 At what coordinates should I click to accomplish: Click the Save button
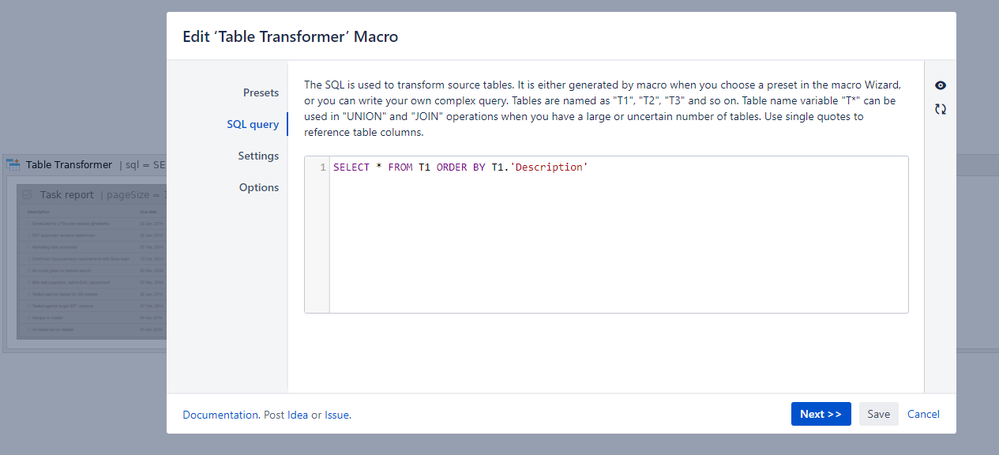pyautogui.click(x=879, y=414)
